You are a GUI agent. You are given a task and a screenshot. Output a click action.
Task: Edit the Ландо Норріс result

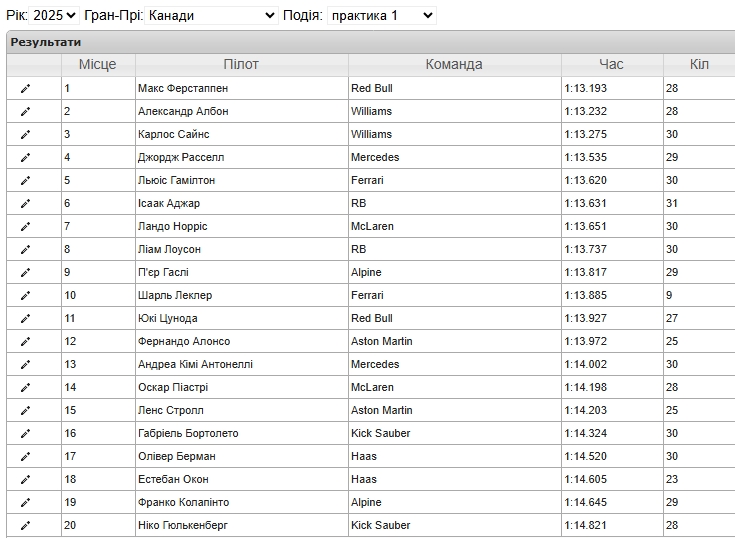tap(25, 226)
